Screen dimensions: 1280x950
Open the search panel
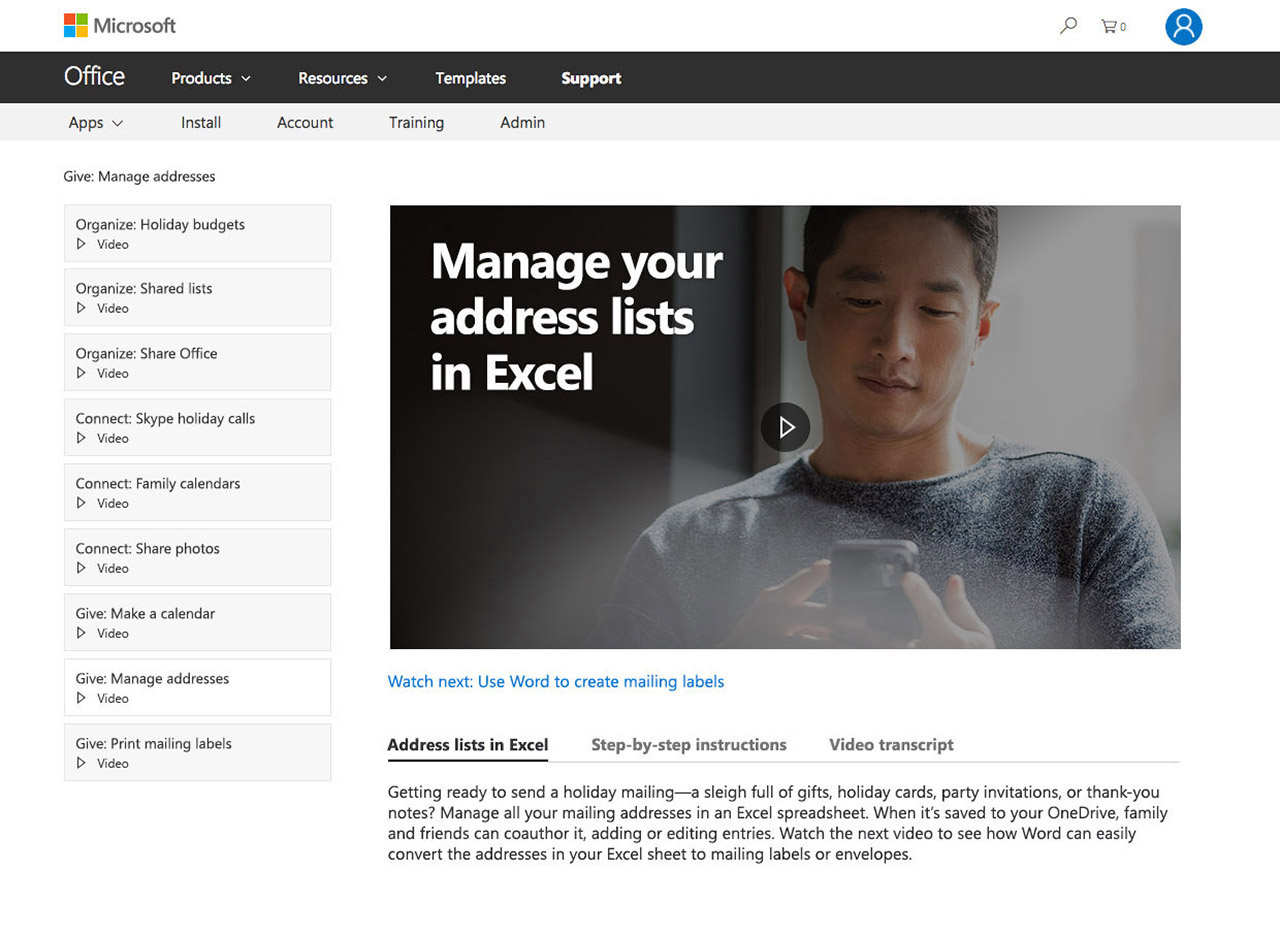pos(1067,26)
